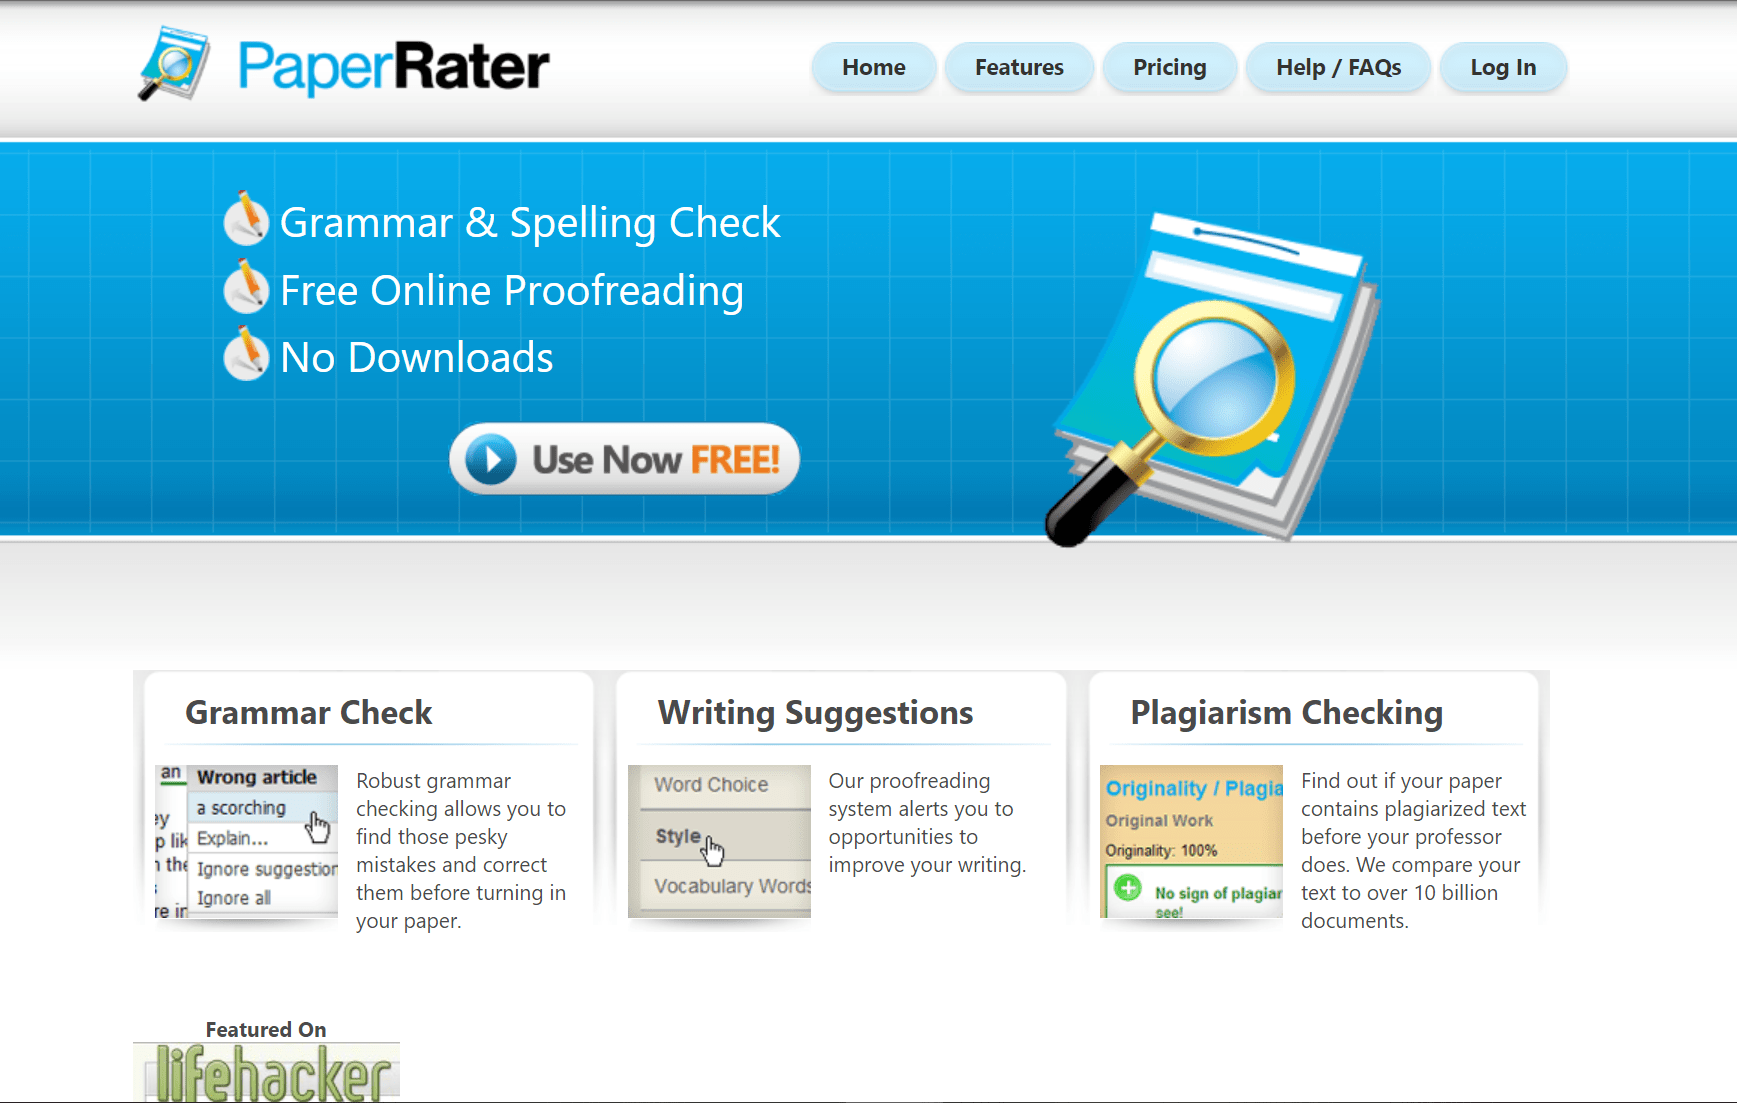The image size is (1737, 1103).
Task: Open the Word Choice Style thumbnail
Action: point(719,841)
